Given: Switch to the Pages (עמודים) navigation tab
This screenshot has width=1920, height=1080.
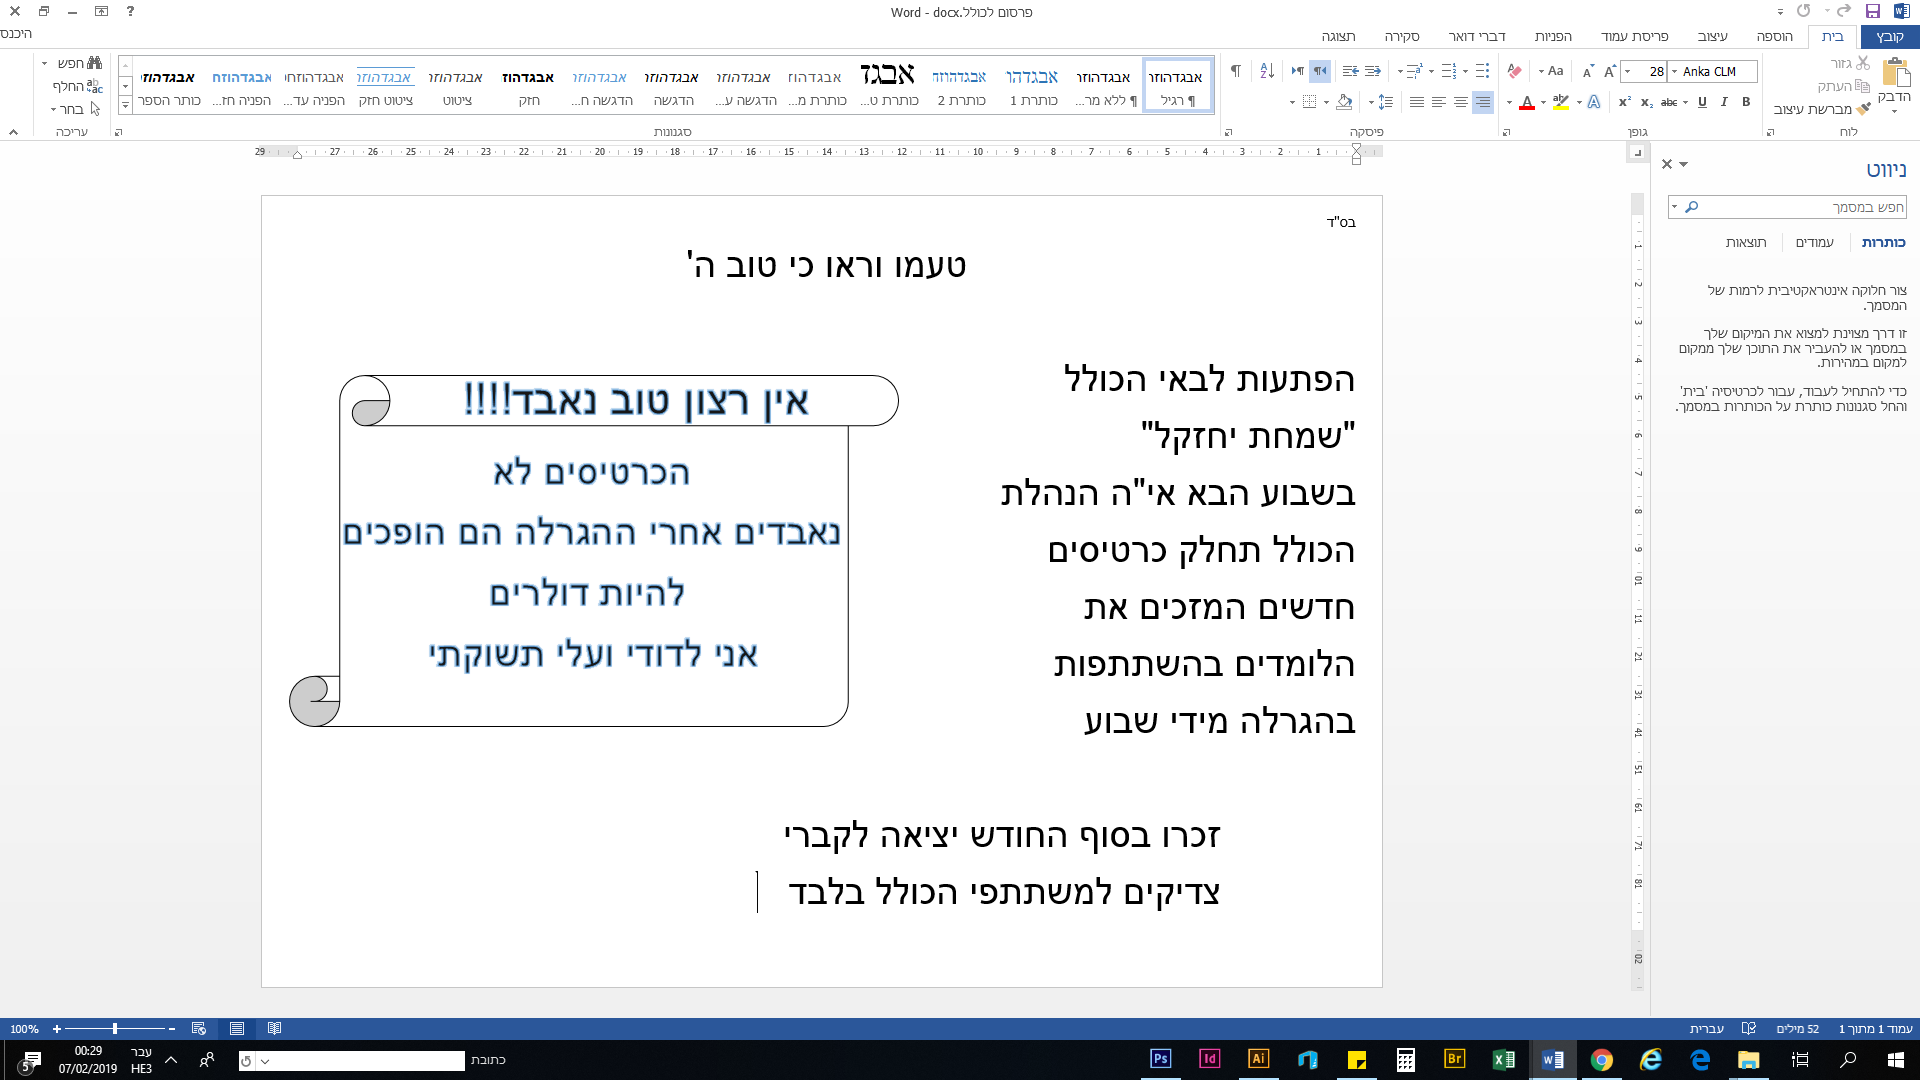Looking at the screenshot, I should 1814,242.
